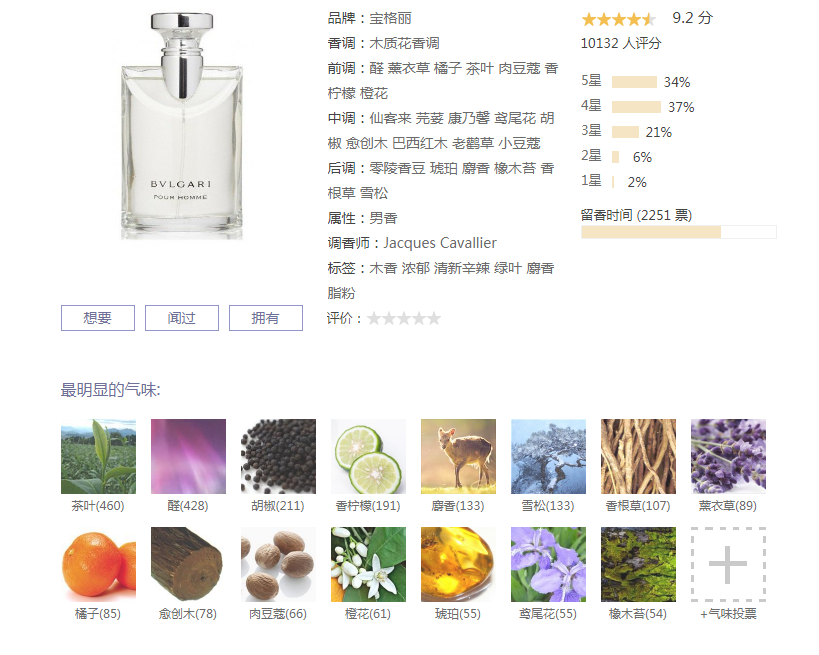Toggle the 拥有 ownership button
This screenshot has width=819, height=655.
click(x=266, y=318)
